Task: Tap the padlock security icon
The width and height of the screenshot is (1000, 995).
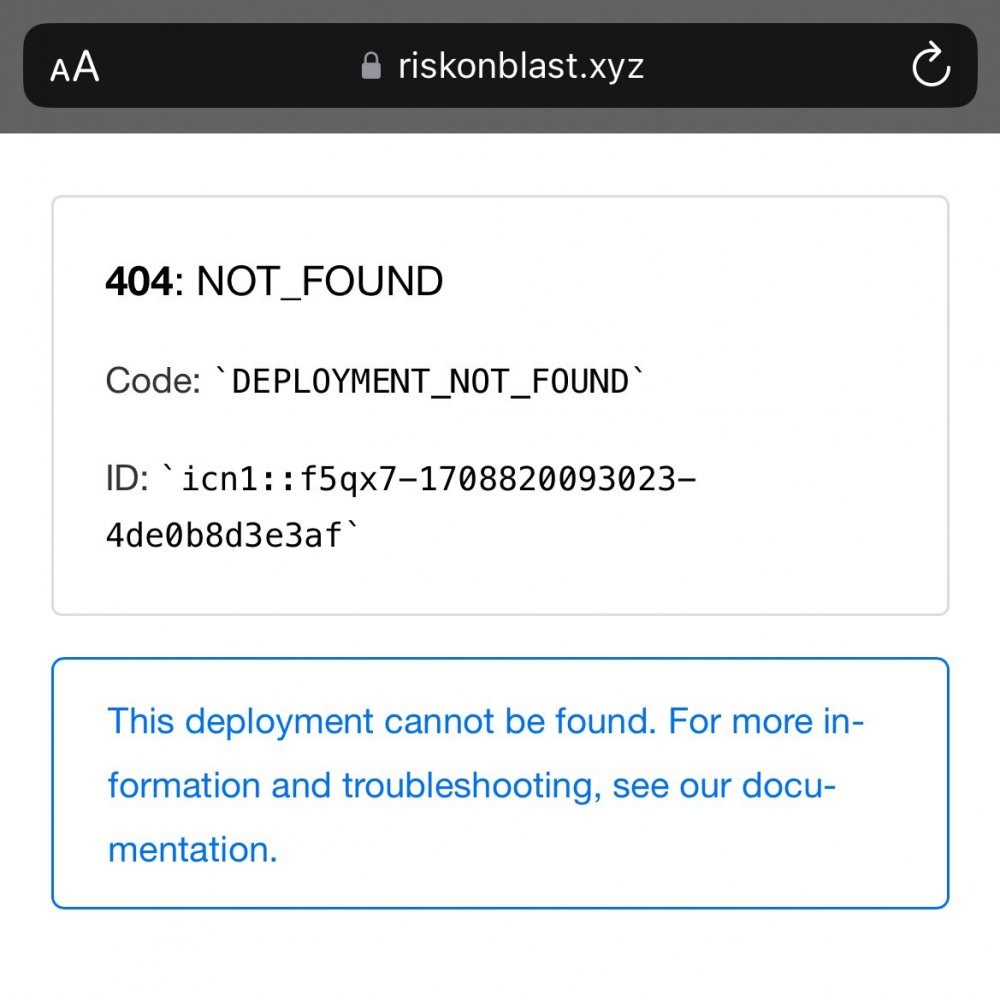Action: [x=371, y=66]
